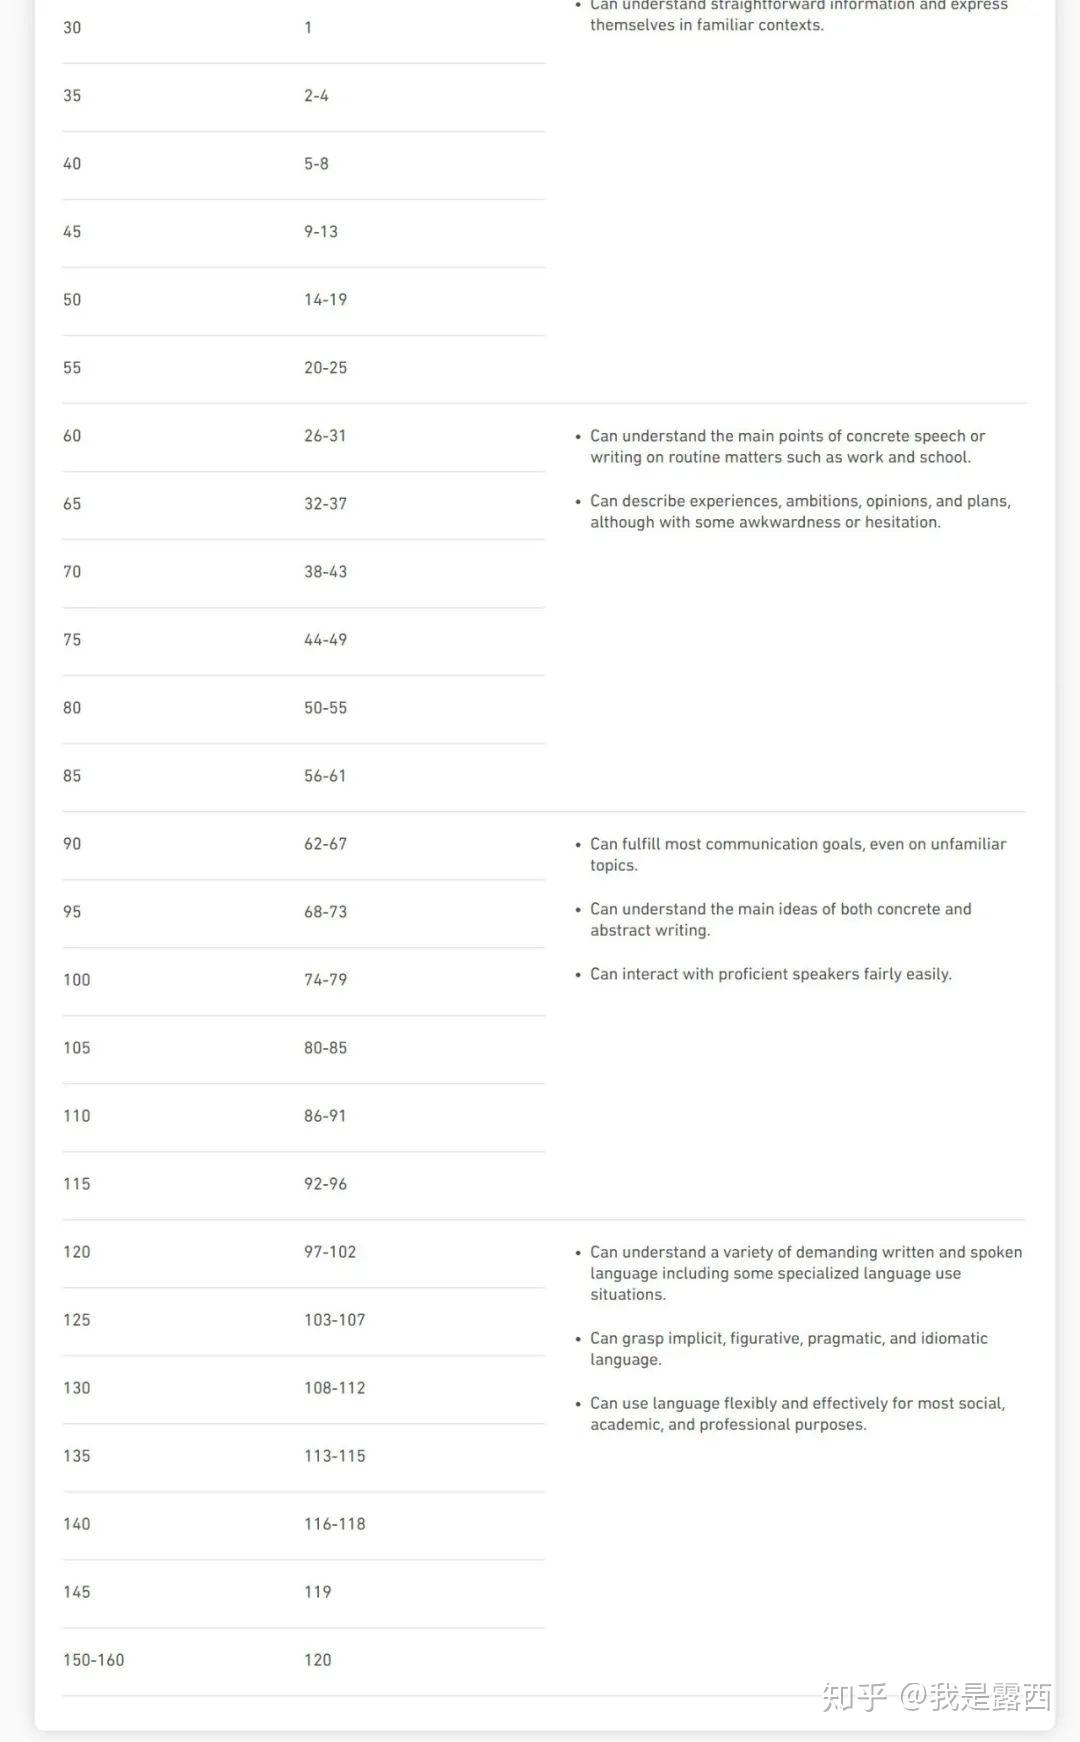1080x1742 pixels.
Task: Click the 38-43 range value
Action: tap(325, 572)
